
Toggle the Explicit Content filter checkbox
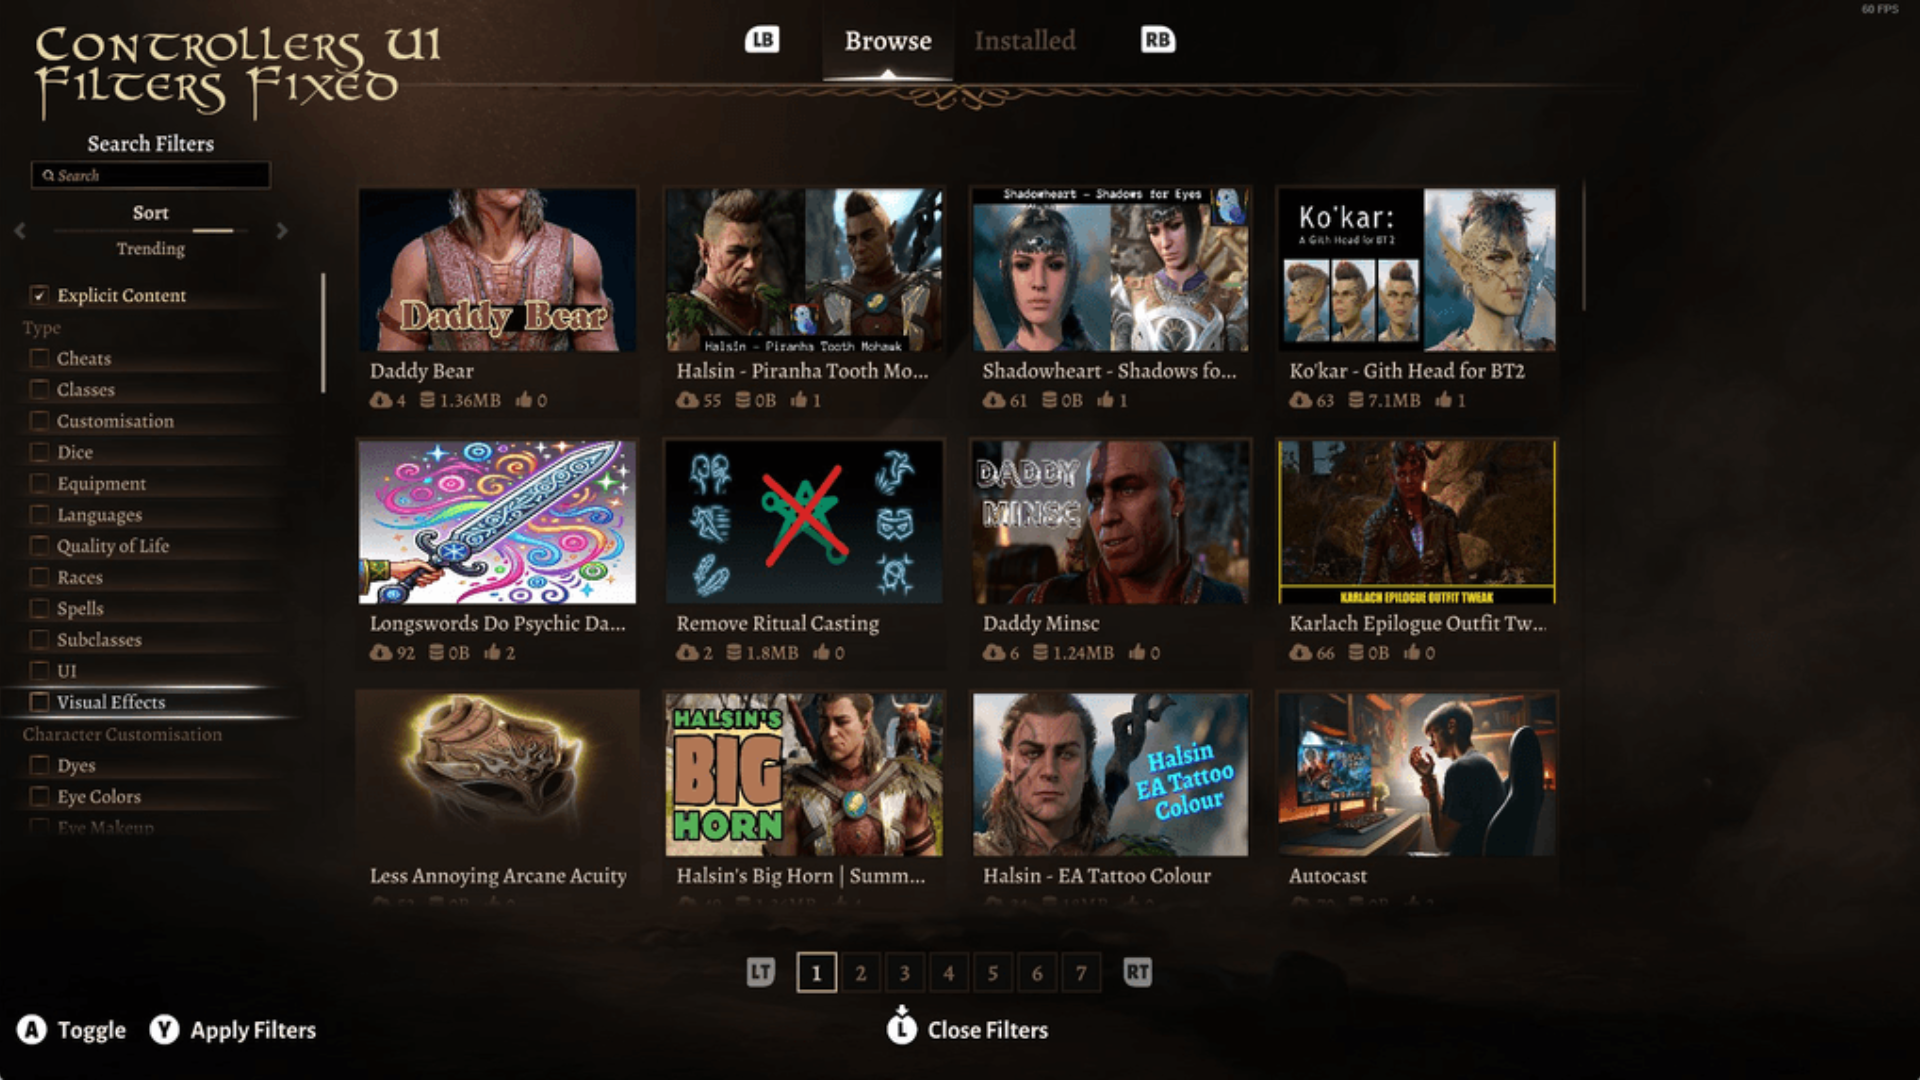click(x=37, y=294)
